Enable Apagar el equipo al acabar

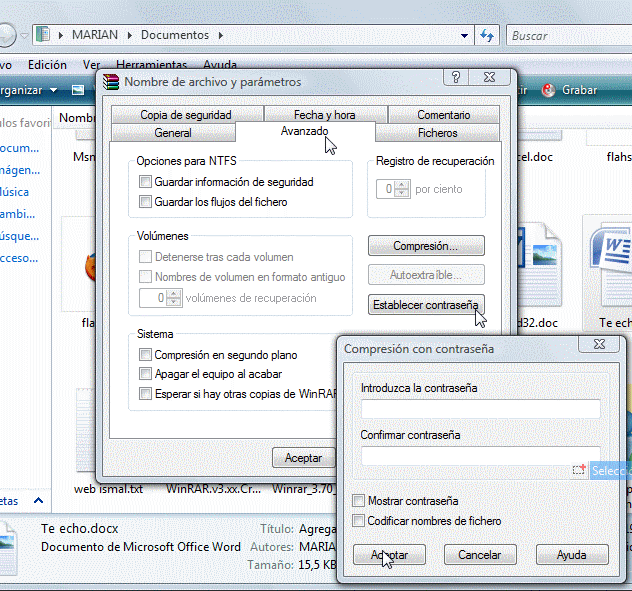click(x=145, y=374)
